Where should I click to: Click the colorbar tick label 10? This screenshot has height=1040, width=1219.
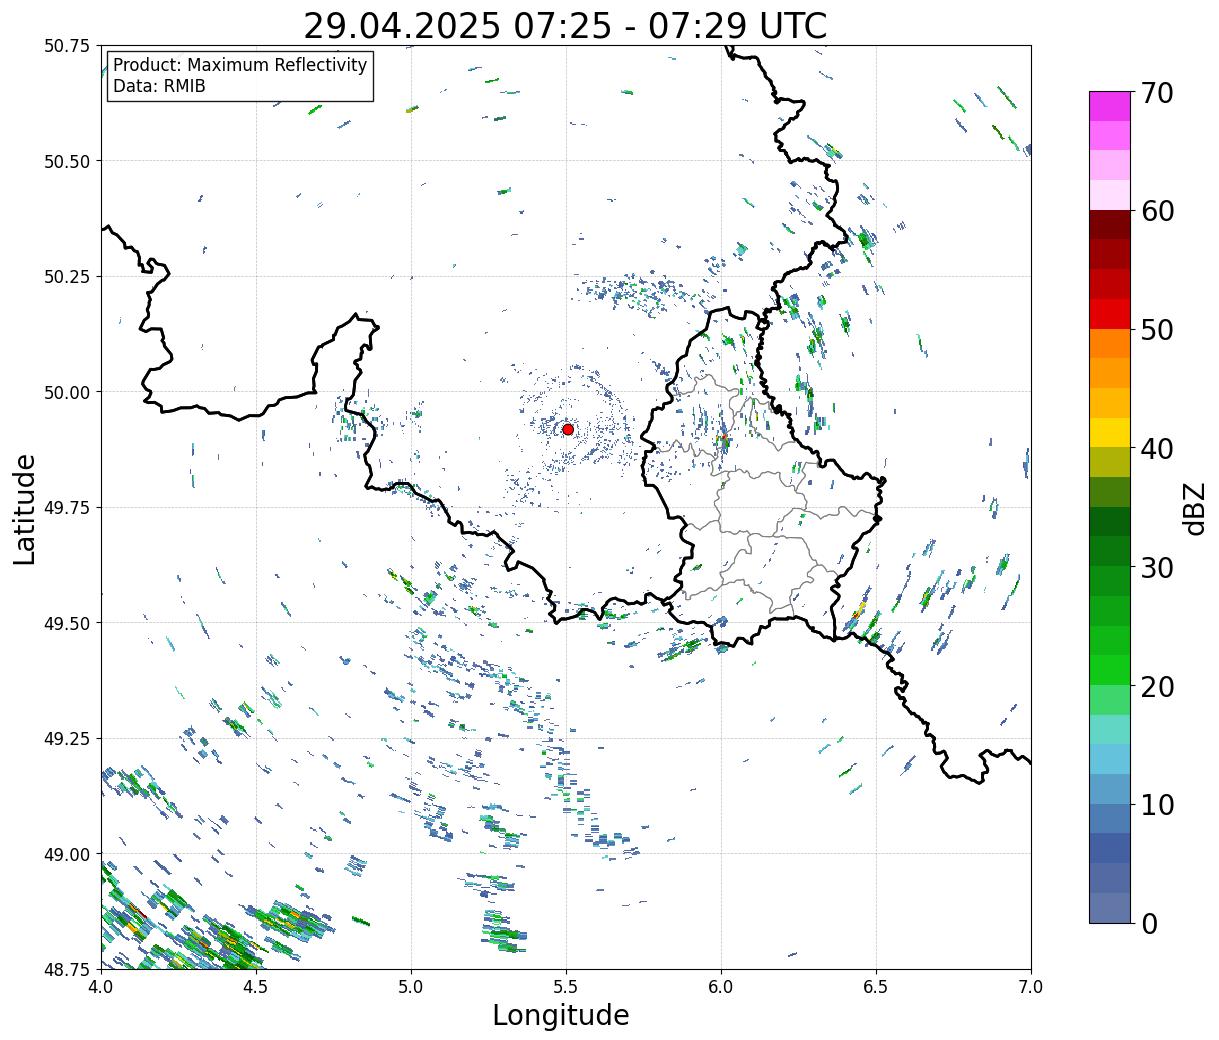pyautogui.click(x=1156, y=804)
